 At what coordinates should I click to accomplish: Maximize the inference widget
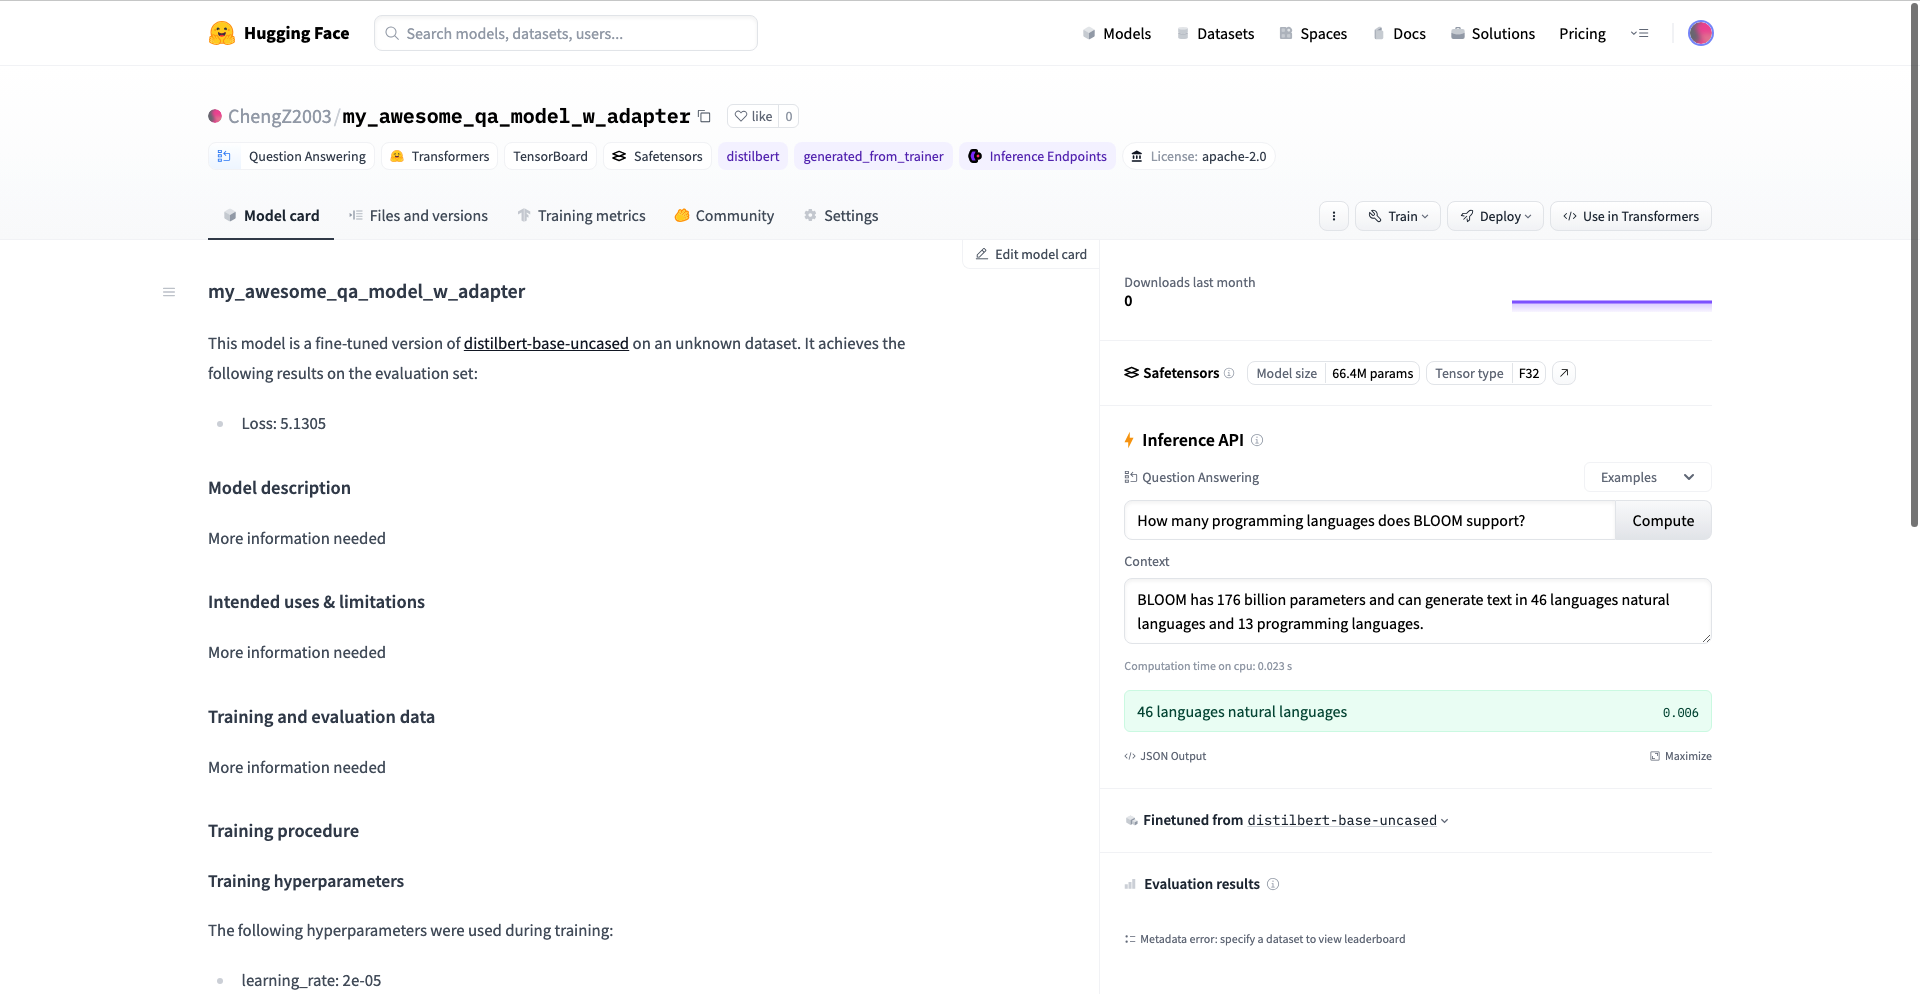pos(1680,756)
